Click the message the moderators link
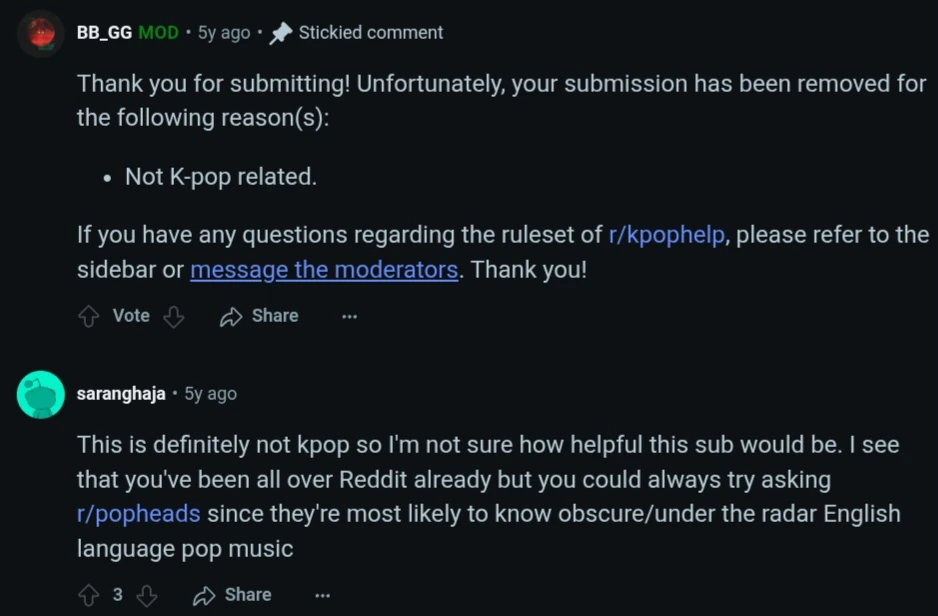Image resolution: width=938 pixels, height=616 pixels. (x=324, y=270)
